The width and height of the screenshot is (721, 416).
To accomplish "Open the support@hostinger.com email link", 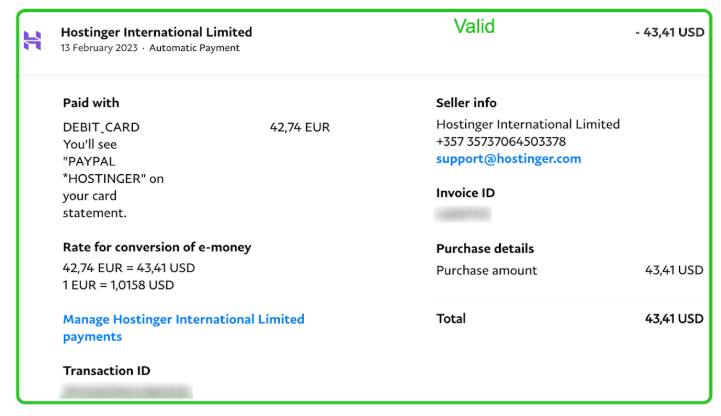I will click(508, 159).
